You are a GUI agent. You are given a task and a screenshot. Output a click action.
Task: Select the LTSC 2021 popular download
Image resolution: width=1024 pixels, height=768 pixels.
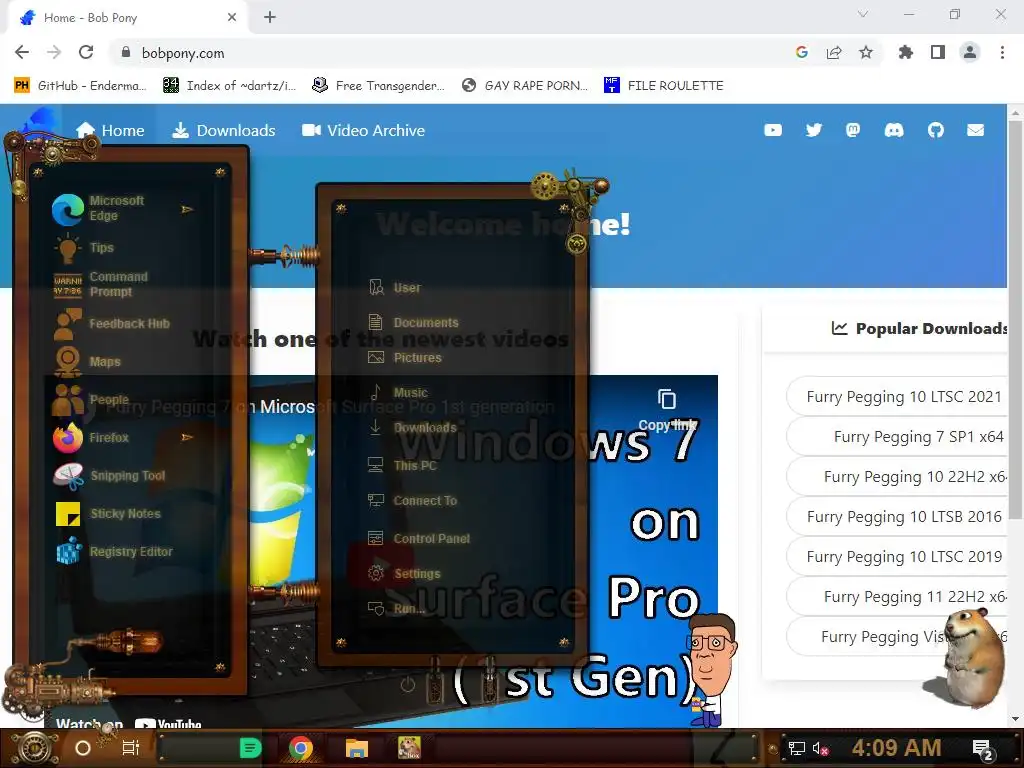tap(898, 396)
